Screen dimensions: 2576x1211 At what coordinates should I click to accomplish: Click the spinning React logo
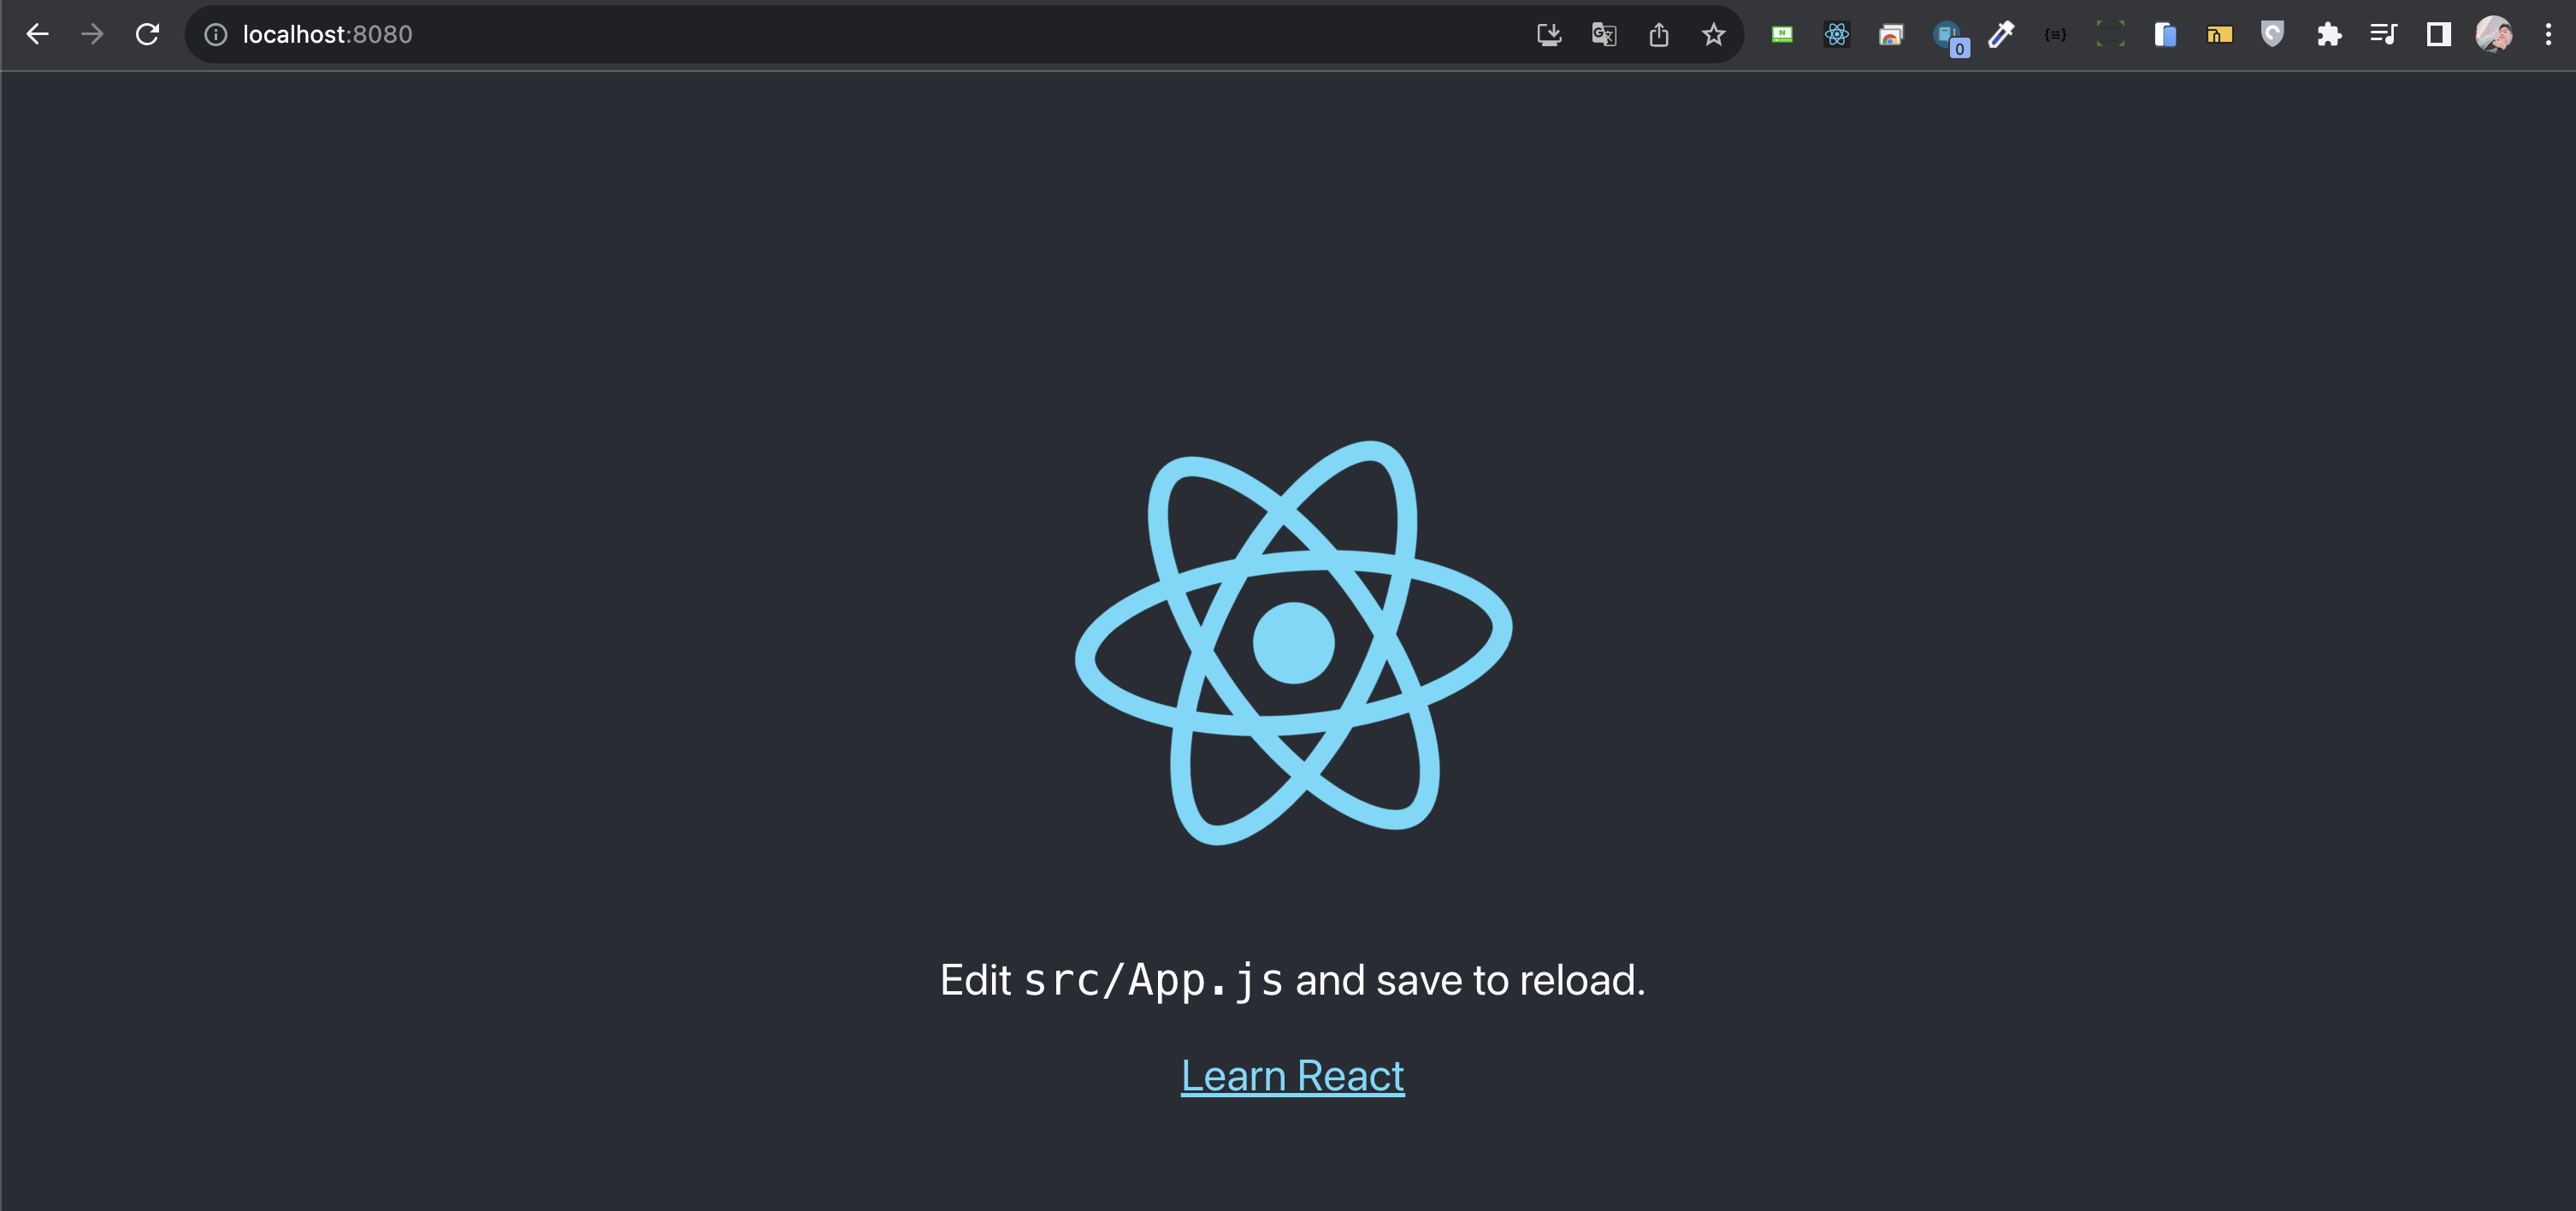[x=1293, y=643]
